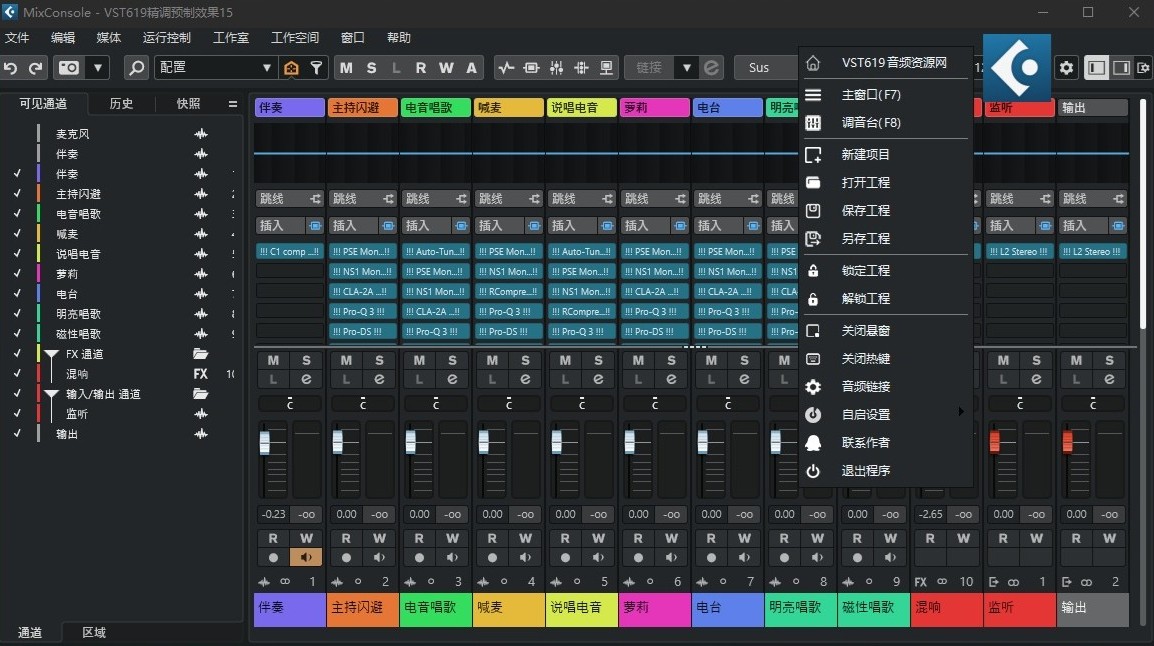The width and height of the screenshot is (1154, 646).
Task: Open the MixConsole settings gear icon top-right
Action: pos(1066,68)
